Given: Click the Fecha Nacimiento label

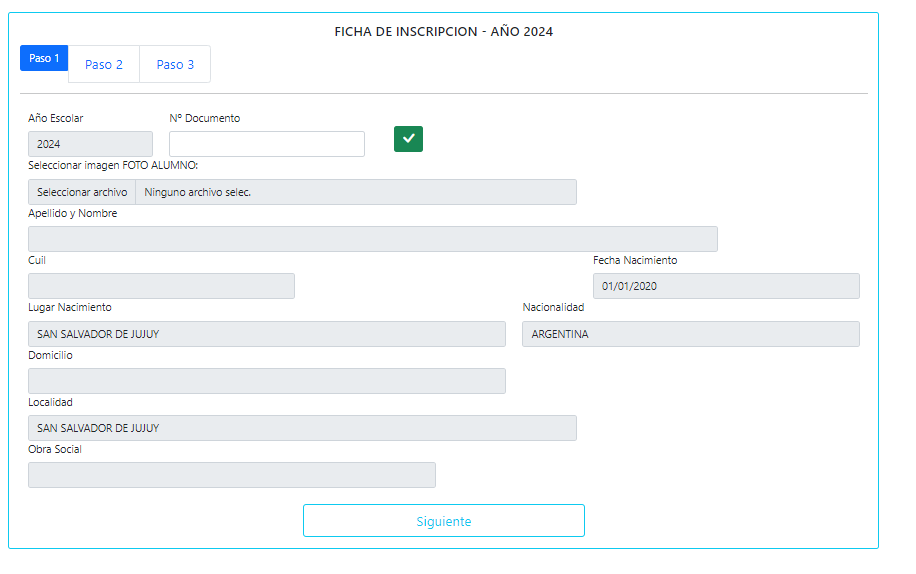Looking at the screenshot, I should tap(635, 260).
